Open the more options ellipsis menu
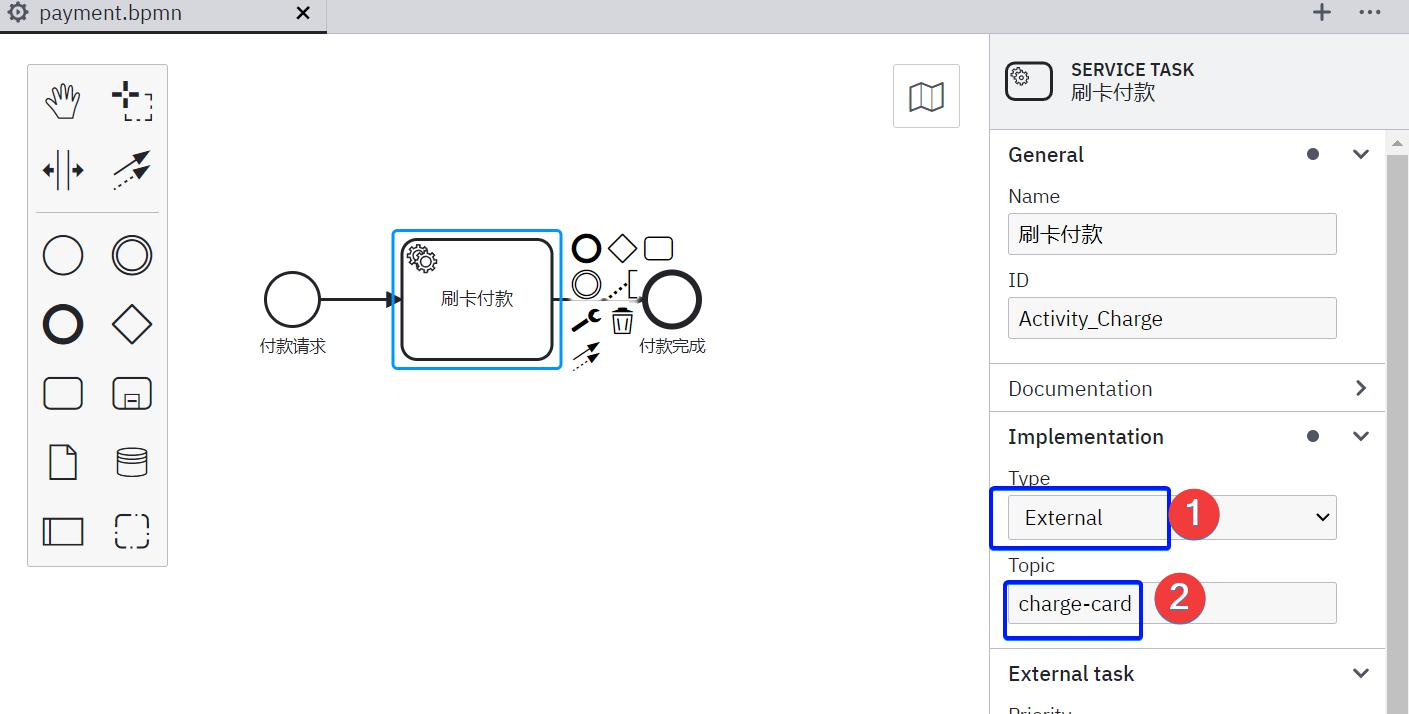The width and height of the screenshot is (1409, 714). pos(1370,13)
